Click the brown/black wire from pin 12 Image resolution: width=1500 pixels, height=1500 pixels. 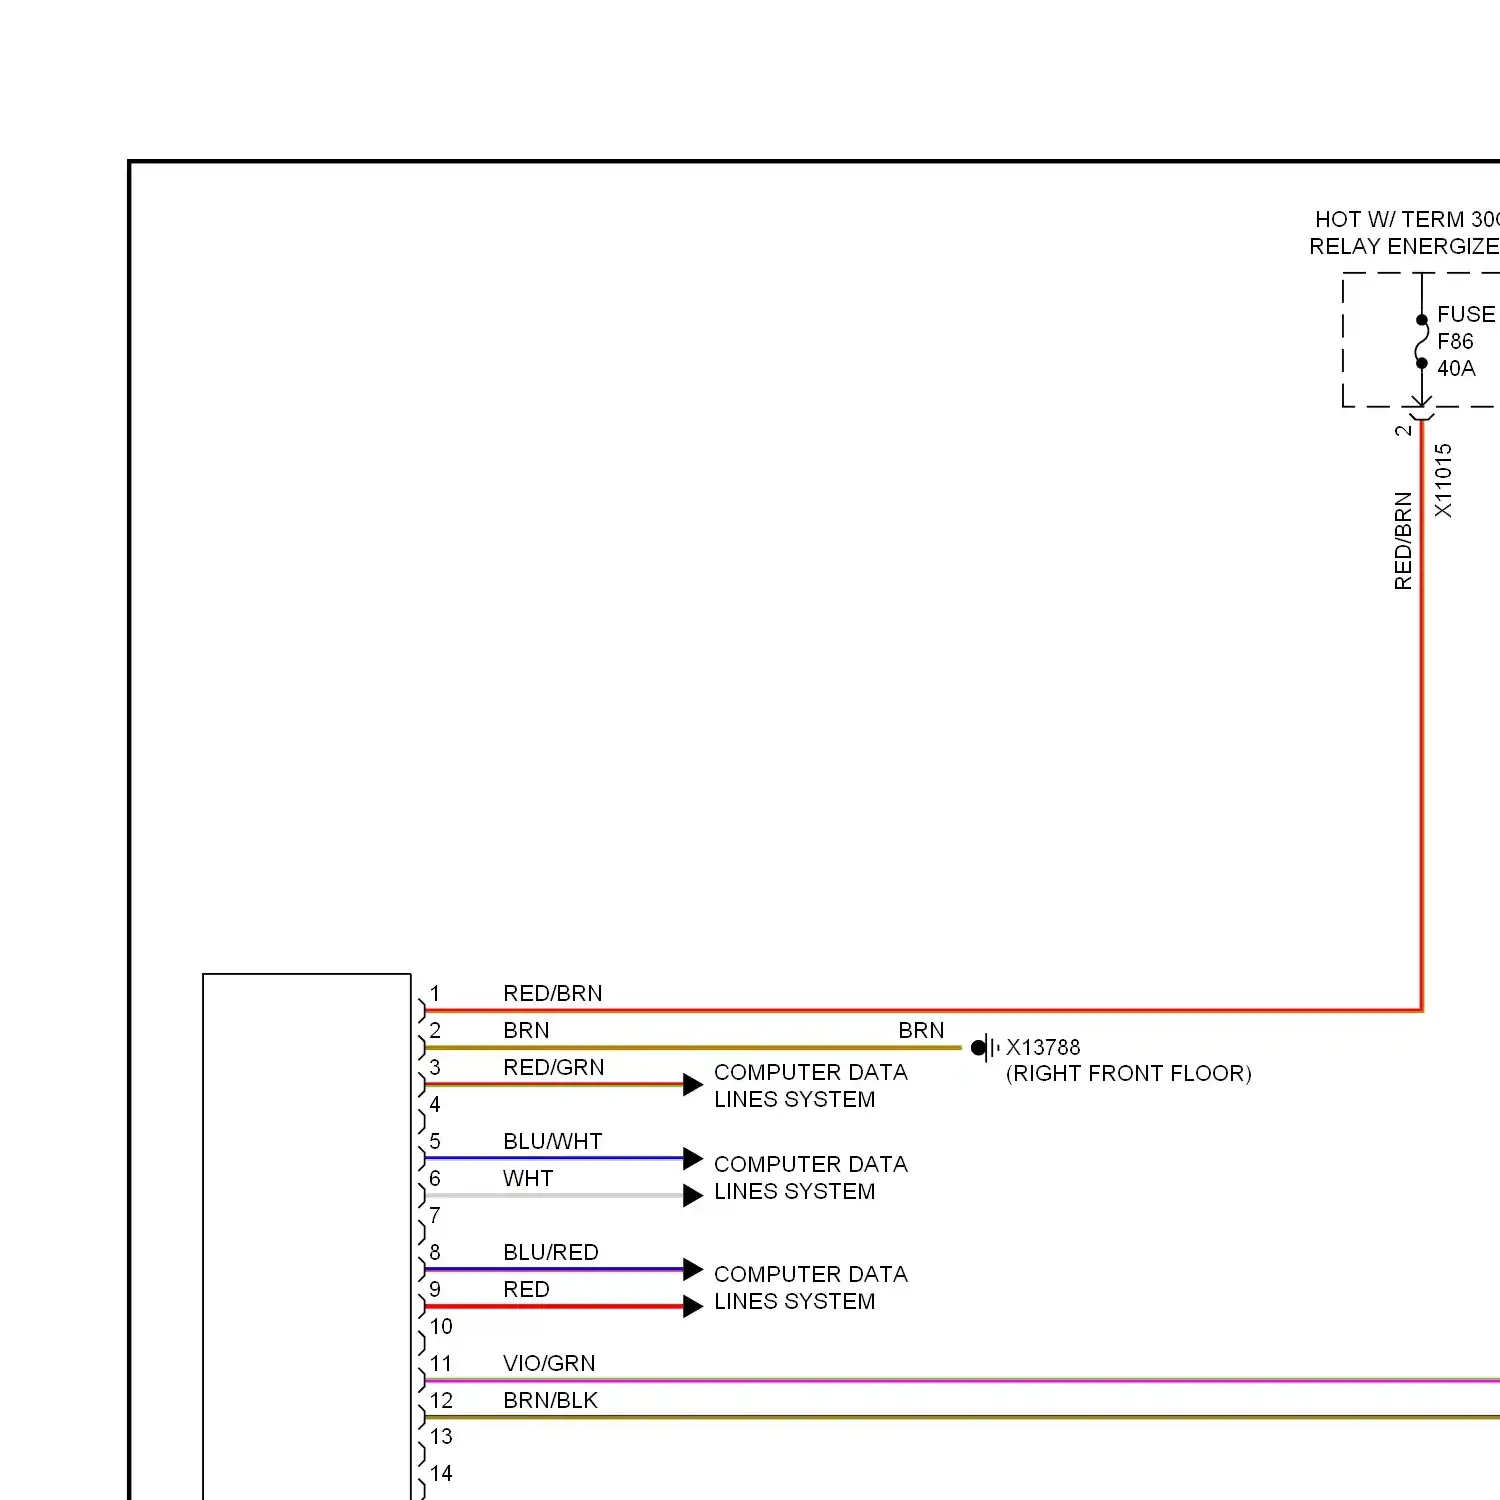(962, 1417)
